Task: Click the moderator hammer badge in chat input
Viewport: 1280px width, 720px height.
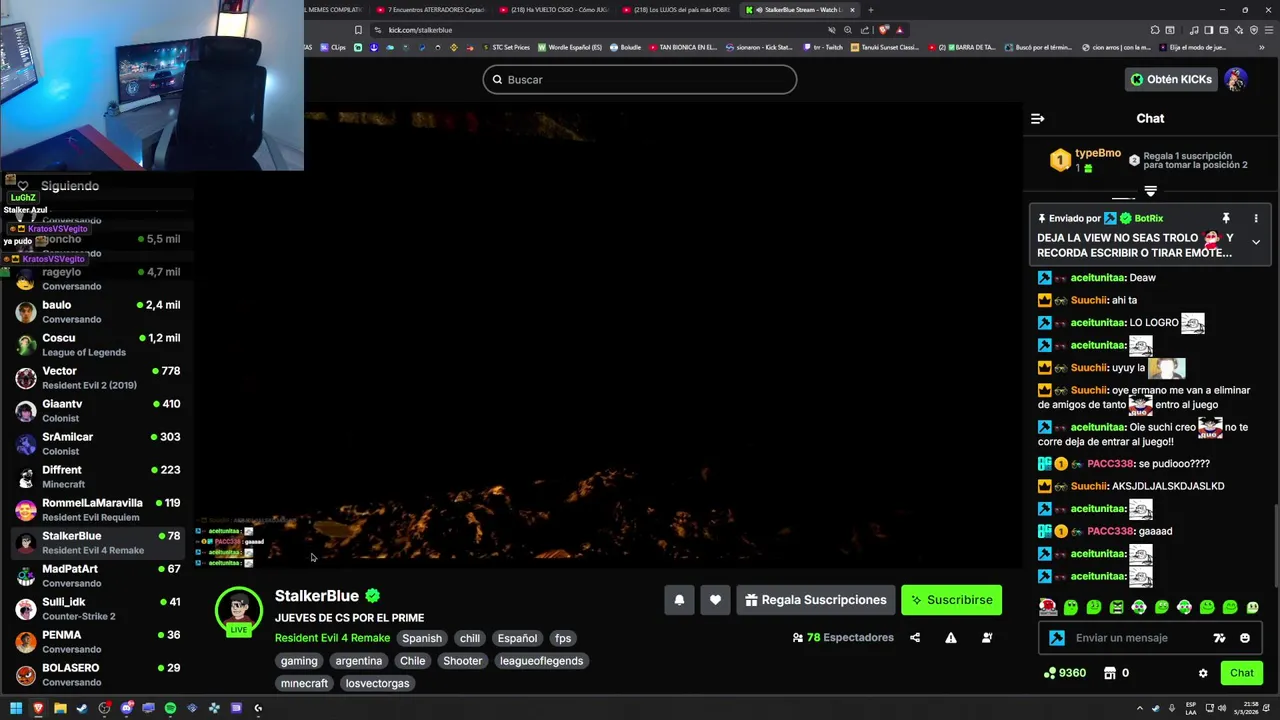Action: pyautogui.click(x=1057, y=638)
